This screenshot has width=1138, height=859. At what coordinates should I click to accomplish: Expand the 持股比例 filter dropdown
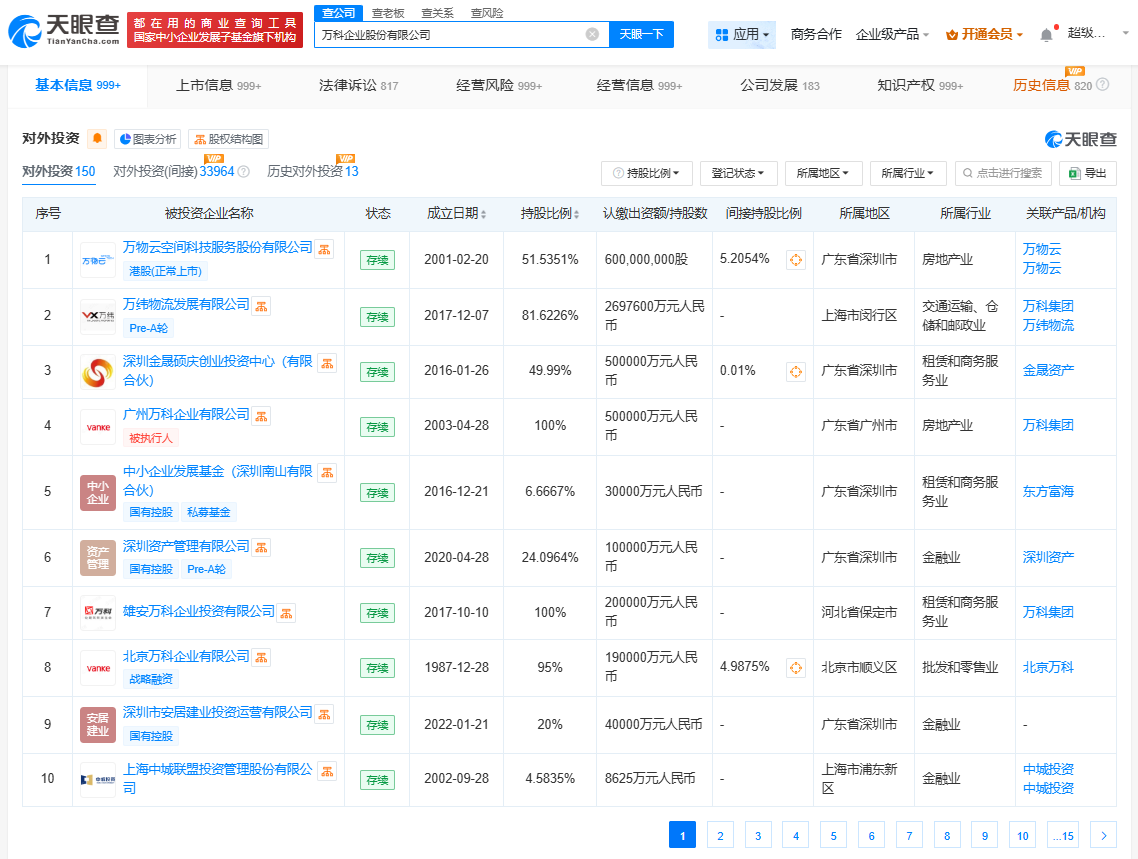[x=646, y=173]
